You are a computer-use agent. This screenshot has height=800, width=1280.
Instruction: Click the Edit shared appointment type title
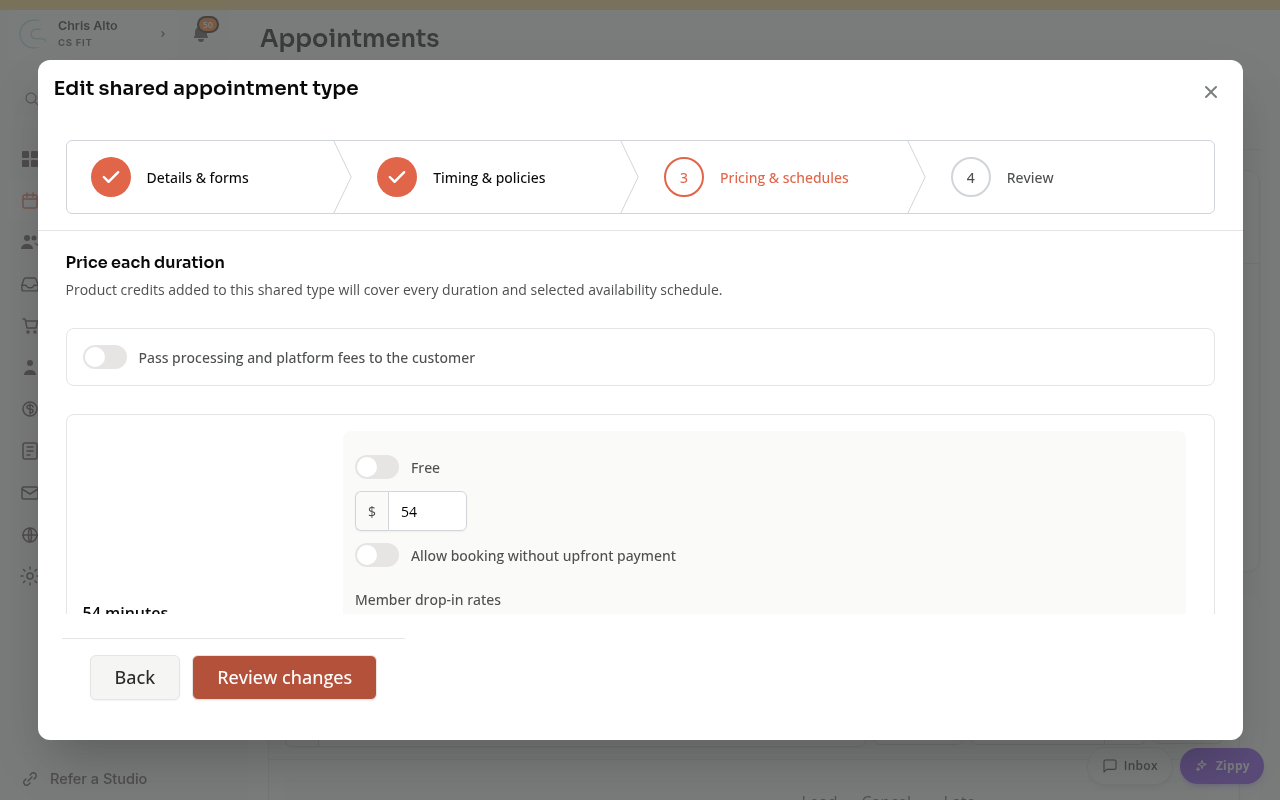point(206,88)
